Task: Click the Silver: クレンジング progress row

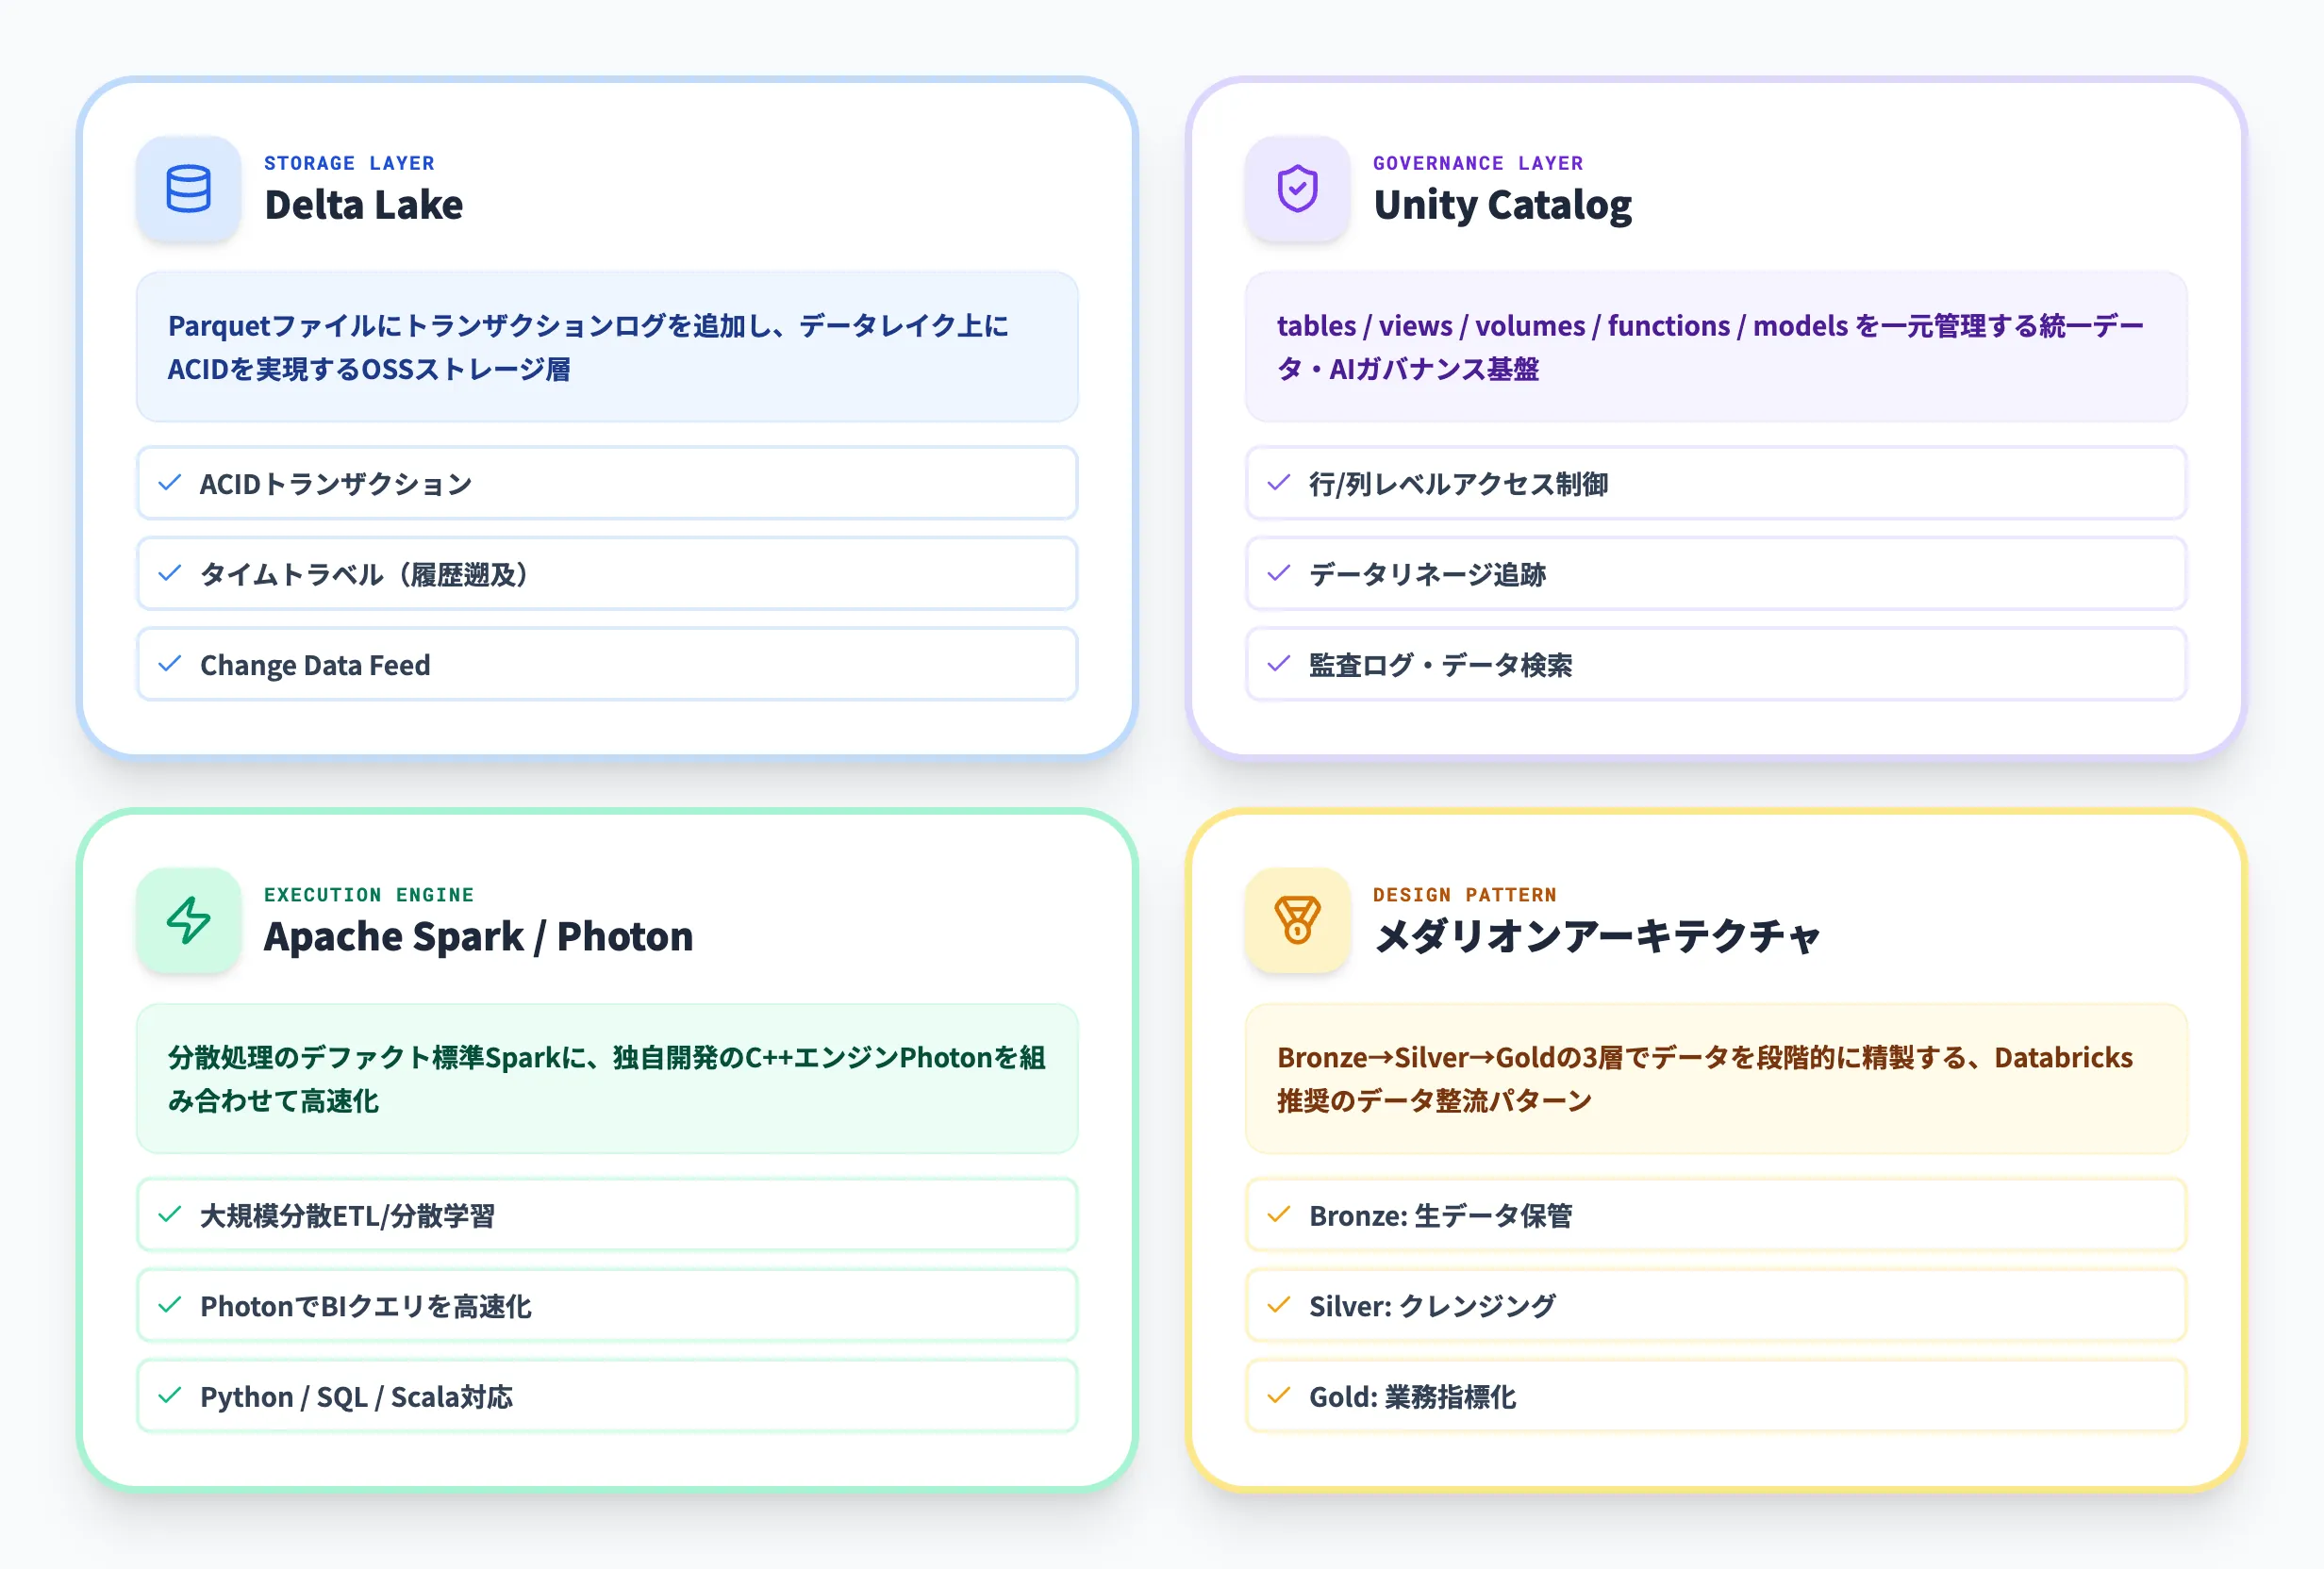Action: tap(1717, 1305)
